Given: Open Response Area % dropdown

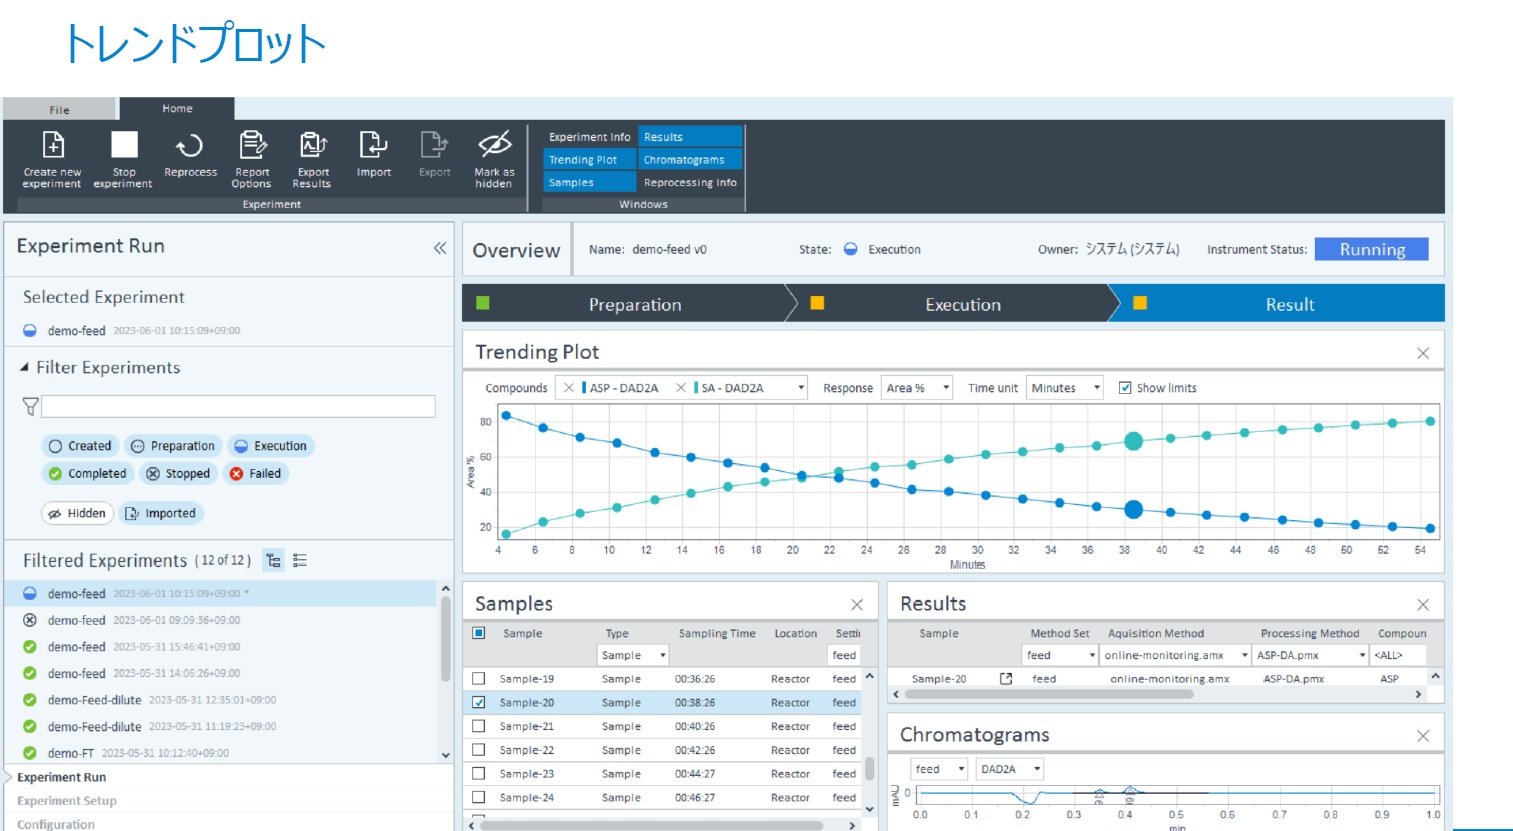Looking at the screenshot, I should 945,388.
